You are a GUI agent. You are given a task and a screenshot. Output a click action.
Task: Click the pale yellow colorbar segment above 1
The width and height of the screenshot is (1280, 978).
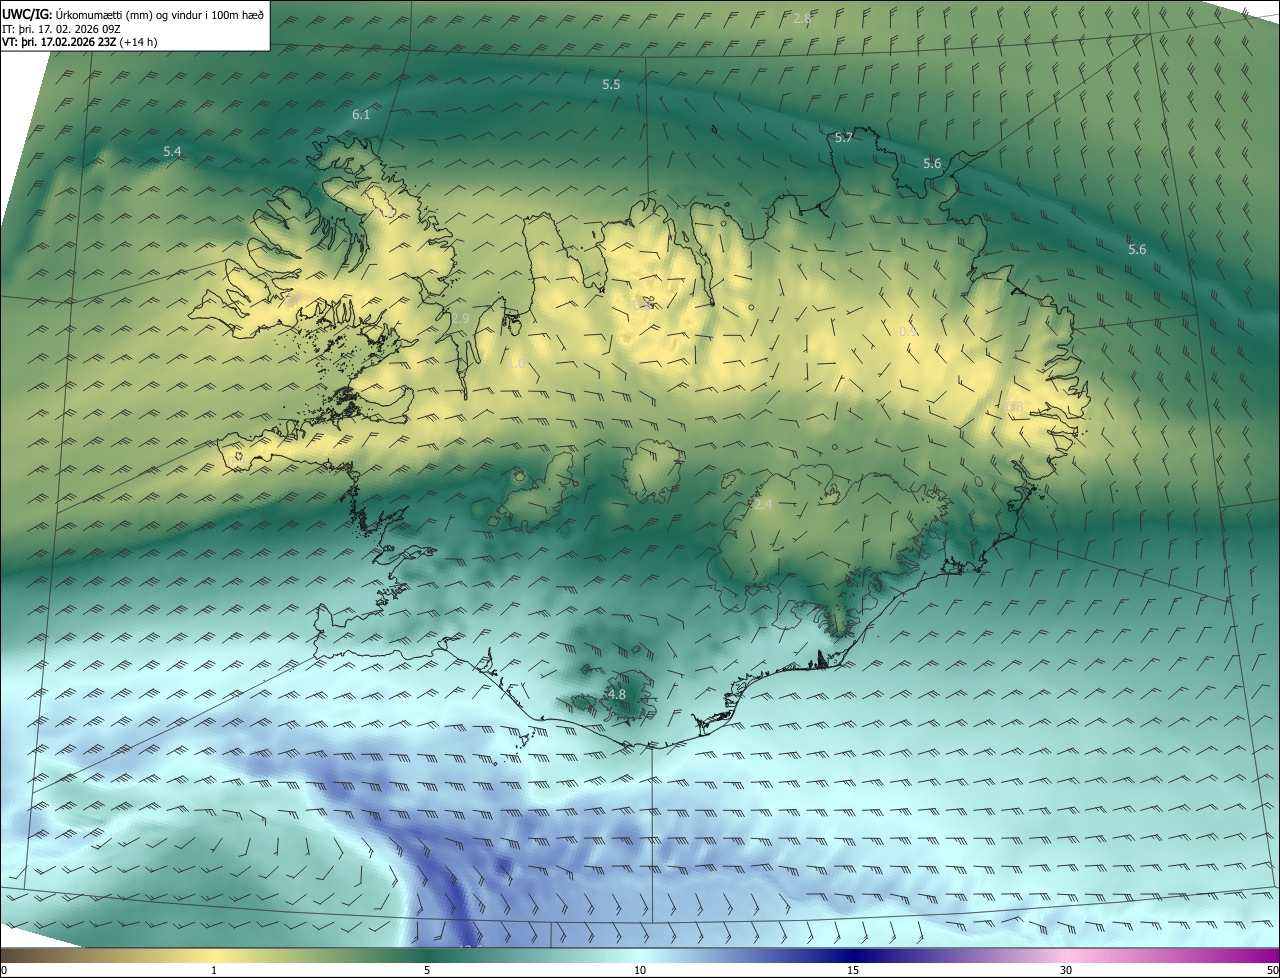tap(214, 956)
